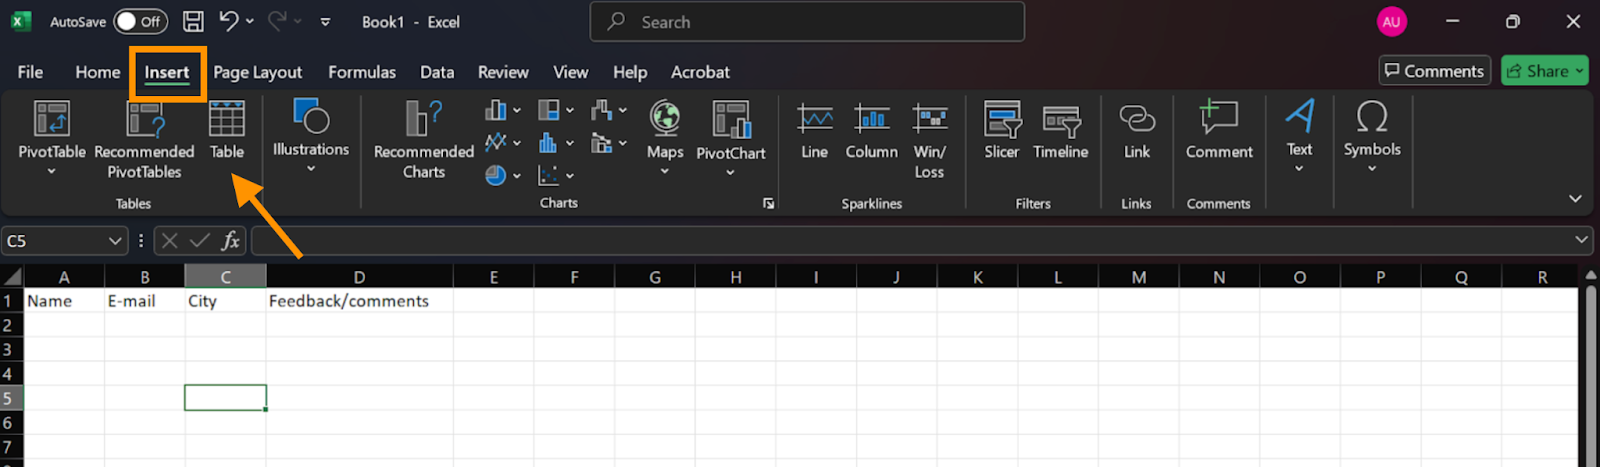This screenshot has width=1600, height=467.
Task: Open the Maps chart tool
Action: [x=665, y=131]
